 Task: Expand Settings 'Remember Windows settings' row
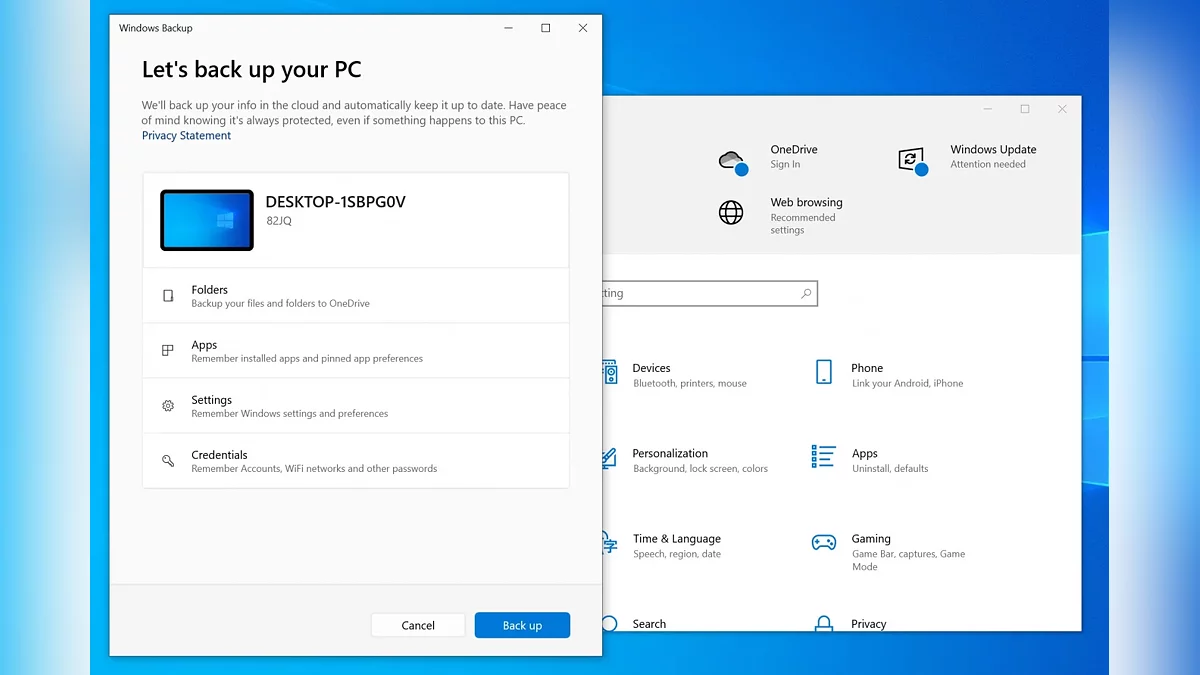(356, 406)
